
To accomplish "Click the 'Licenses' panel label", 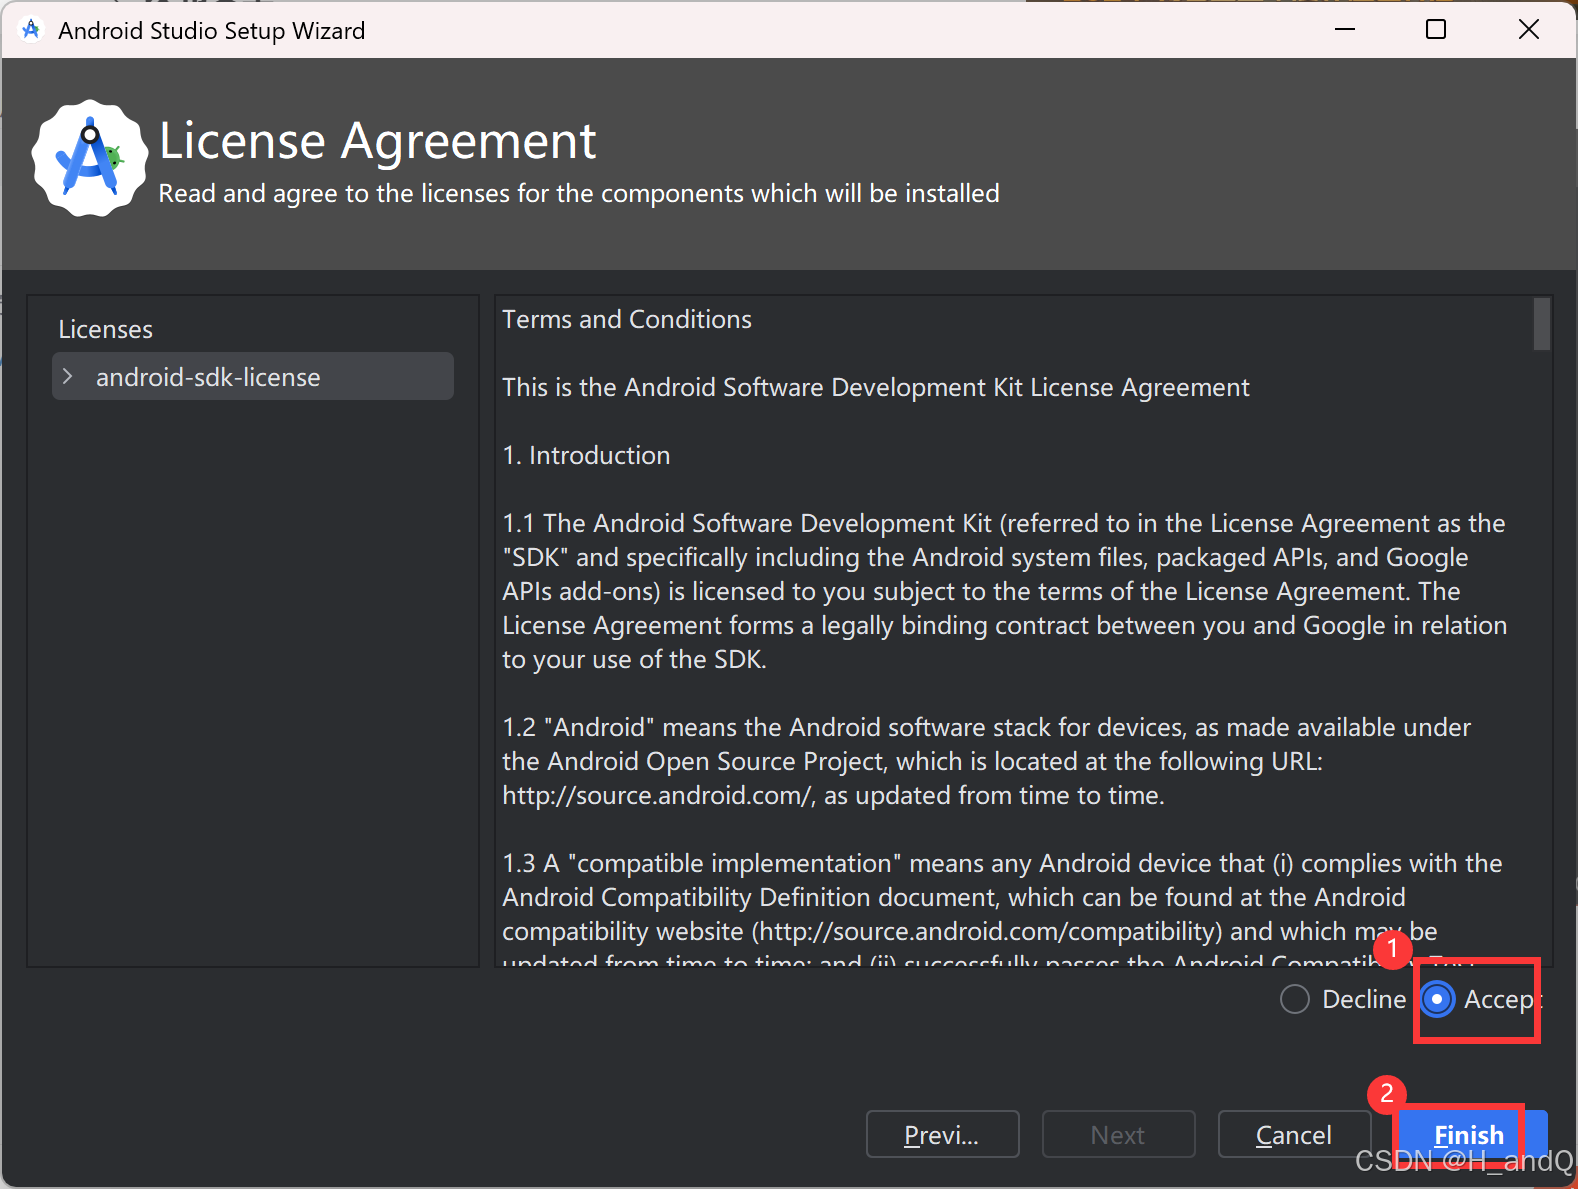I will click(106, 329).
